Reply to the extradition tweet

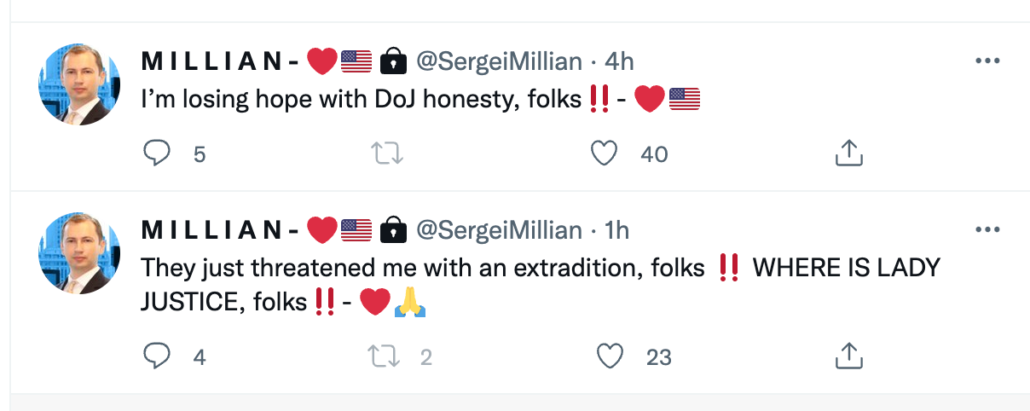coord(159,356)
